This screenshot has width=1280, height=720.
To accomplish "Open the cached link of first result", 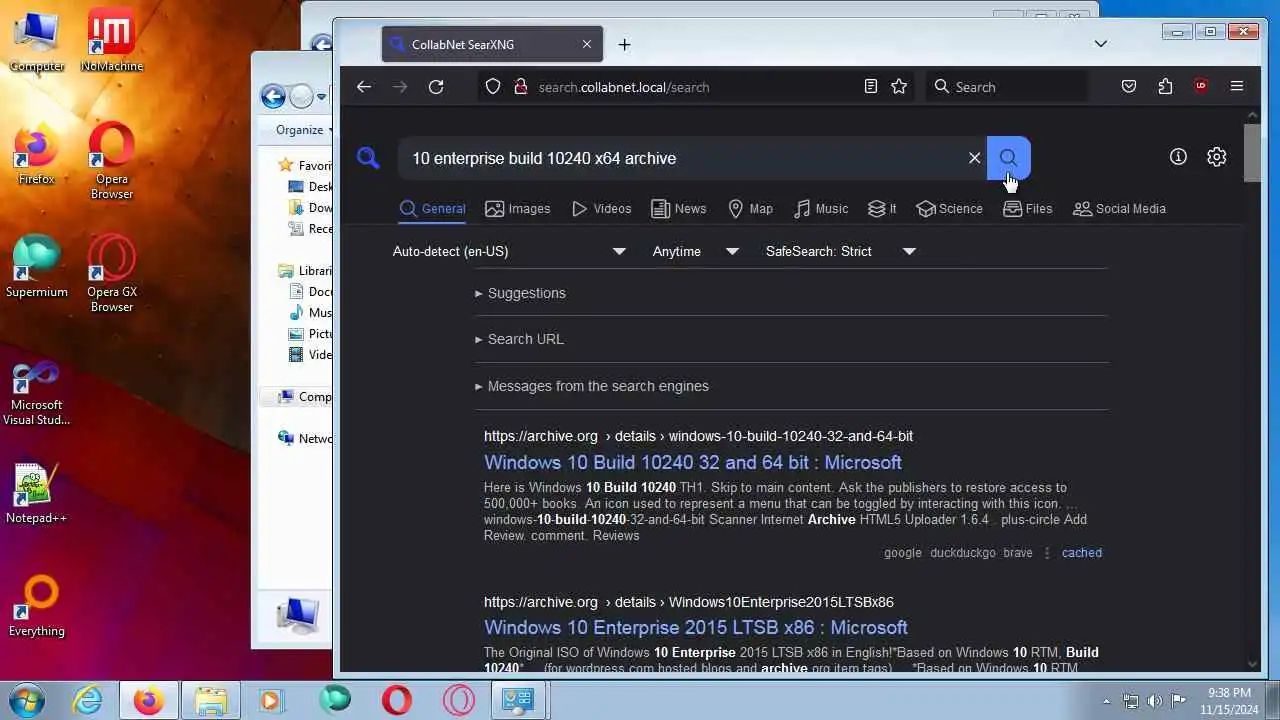I will pos(1082,553).
